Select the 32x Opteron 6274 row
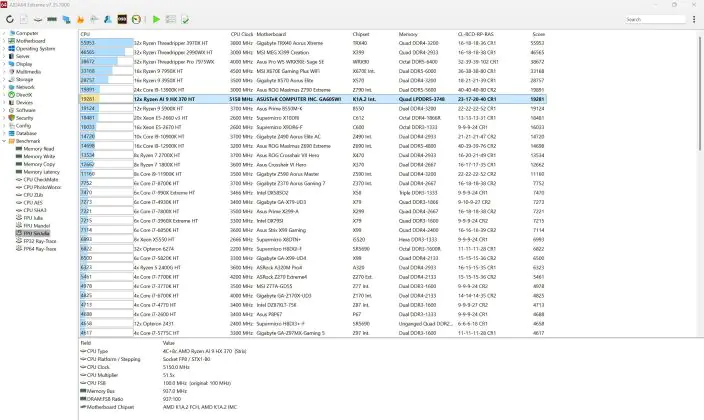Image resolution: width=704 pixels, height=420 pixels. coord(313,249)
